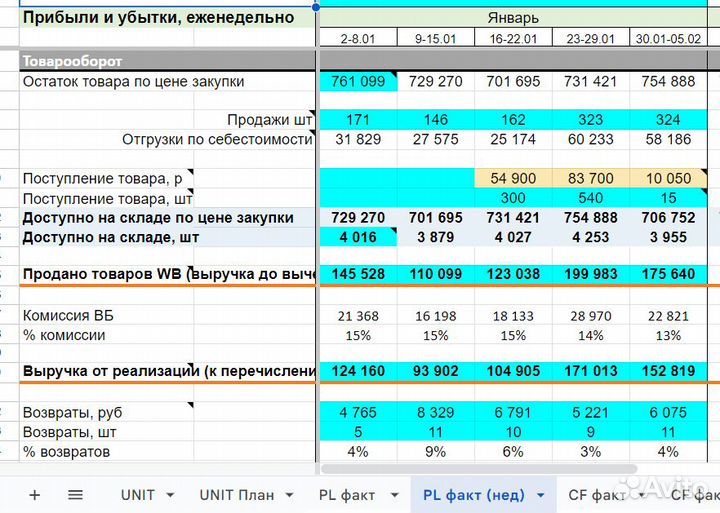Select the commission cell 28 970
The image size is (720, 513).
pos(590,316)
